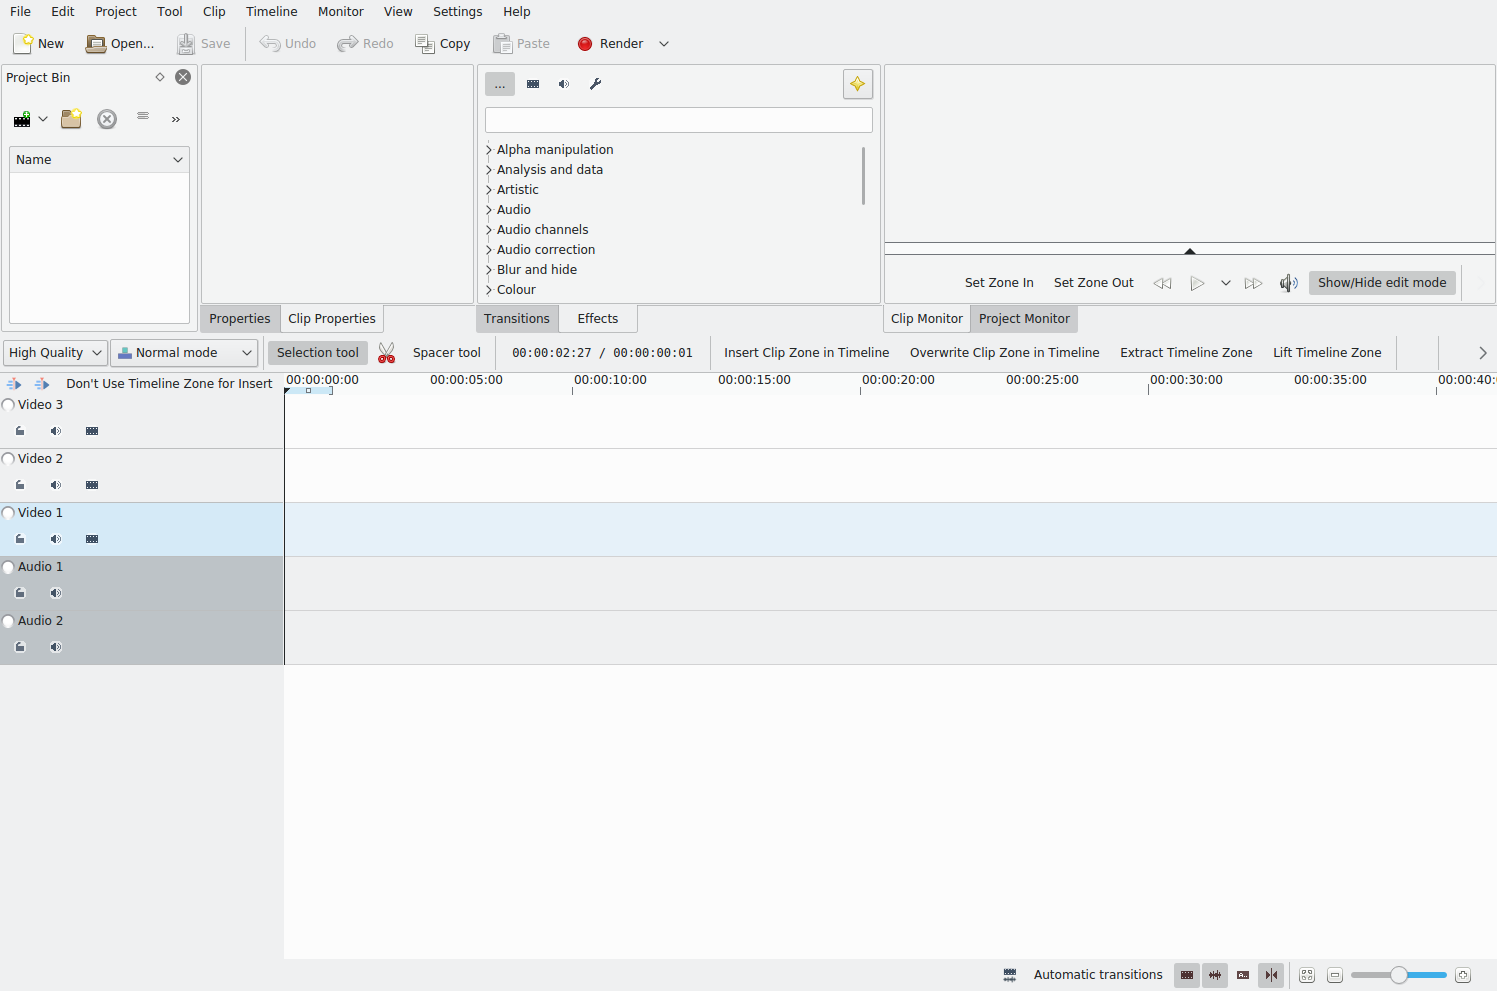
Task: Zoom out the timeline with minus icon
Action: pos(1335,975)
